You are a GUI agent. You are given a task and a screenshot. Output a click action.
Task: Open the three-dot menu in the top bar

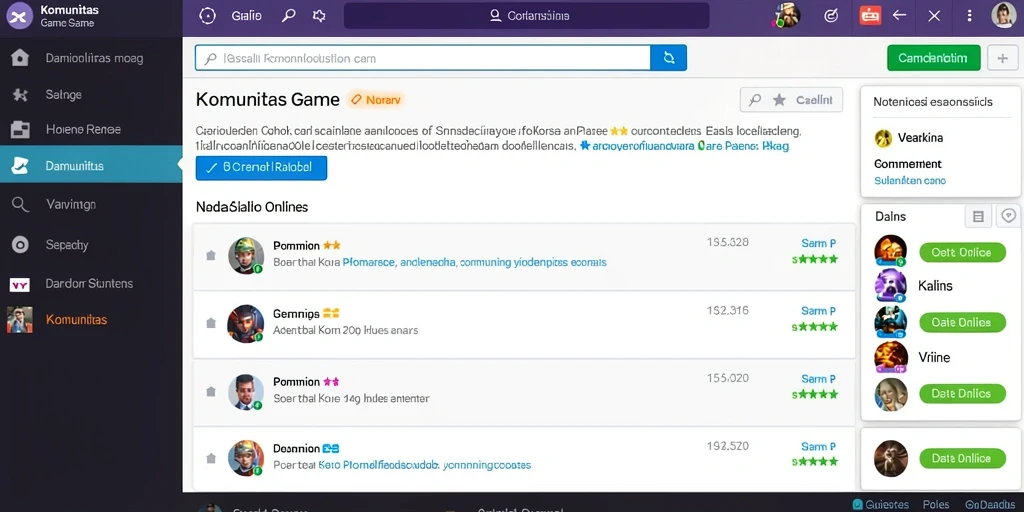969,16
